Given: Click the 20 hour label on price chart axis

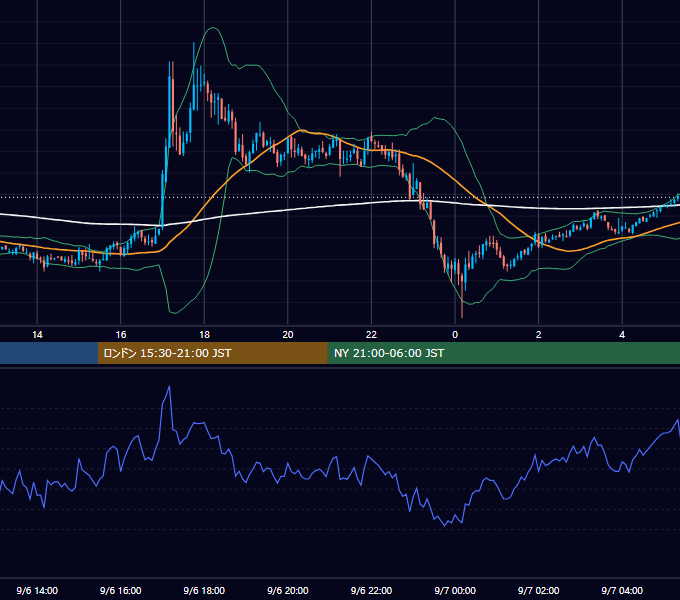Looking at the screenshot, I should [288, 335].
